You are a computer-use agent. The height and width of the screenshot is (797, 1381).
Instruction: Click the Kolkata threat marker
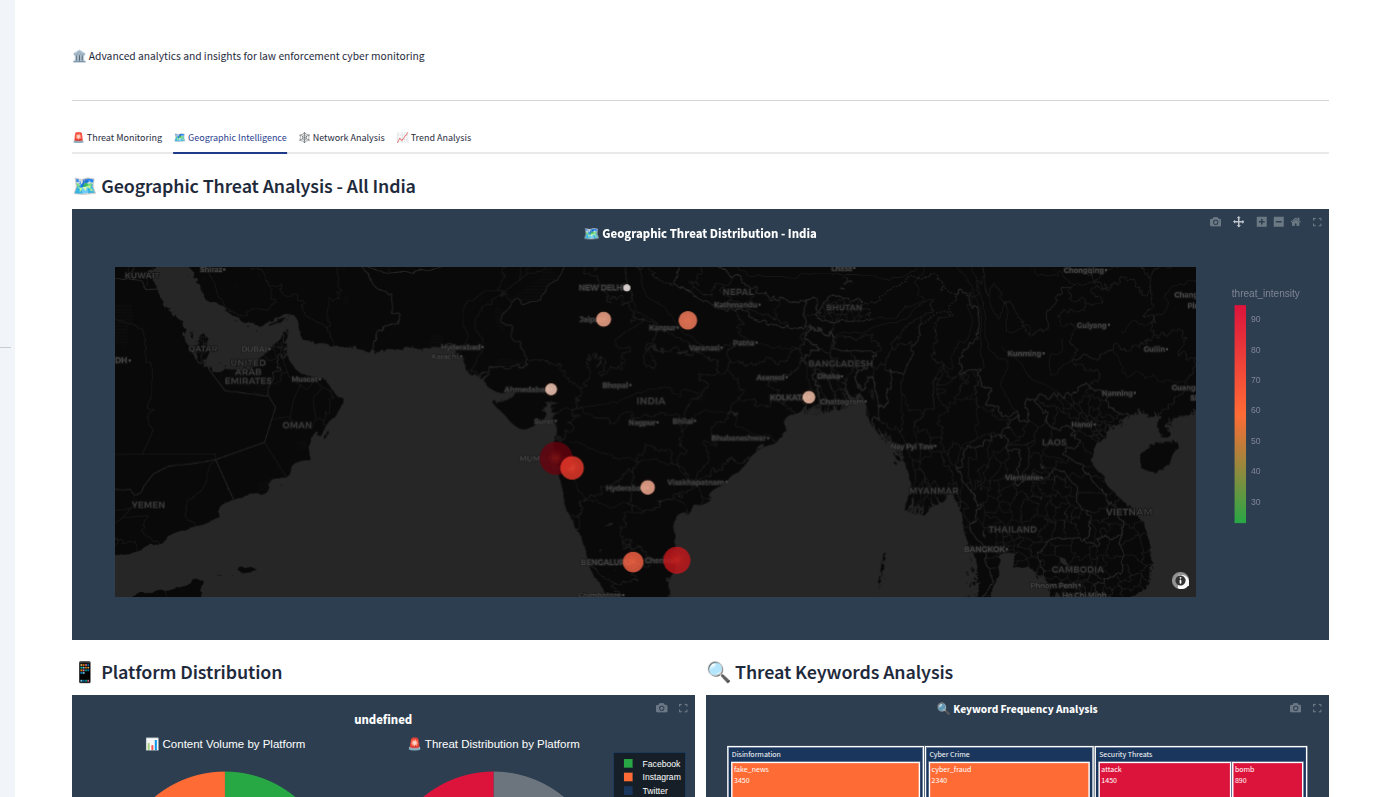pos(808,397)
